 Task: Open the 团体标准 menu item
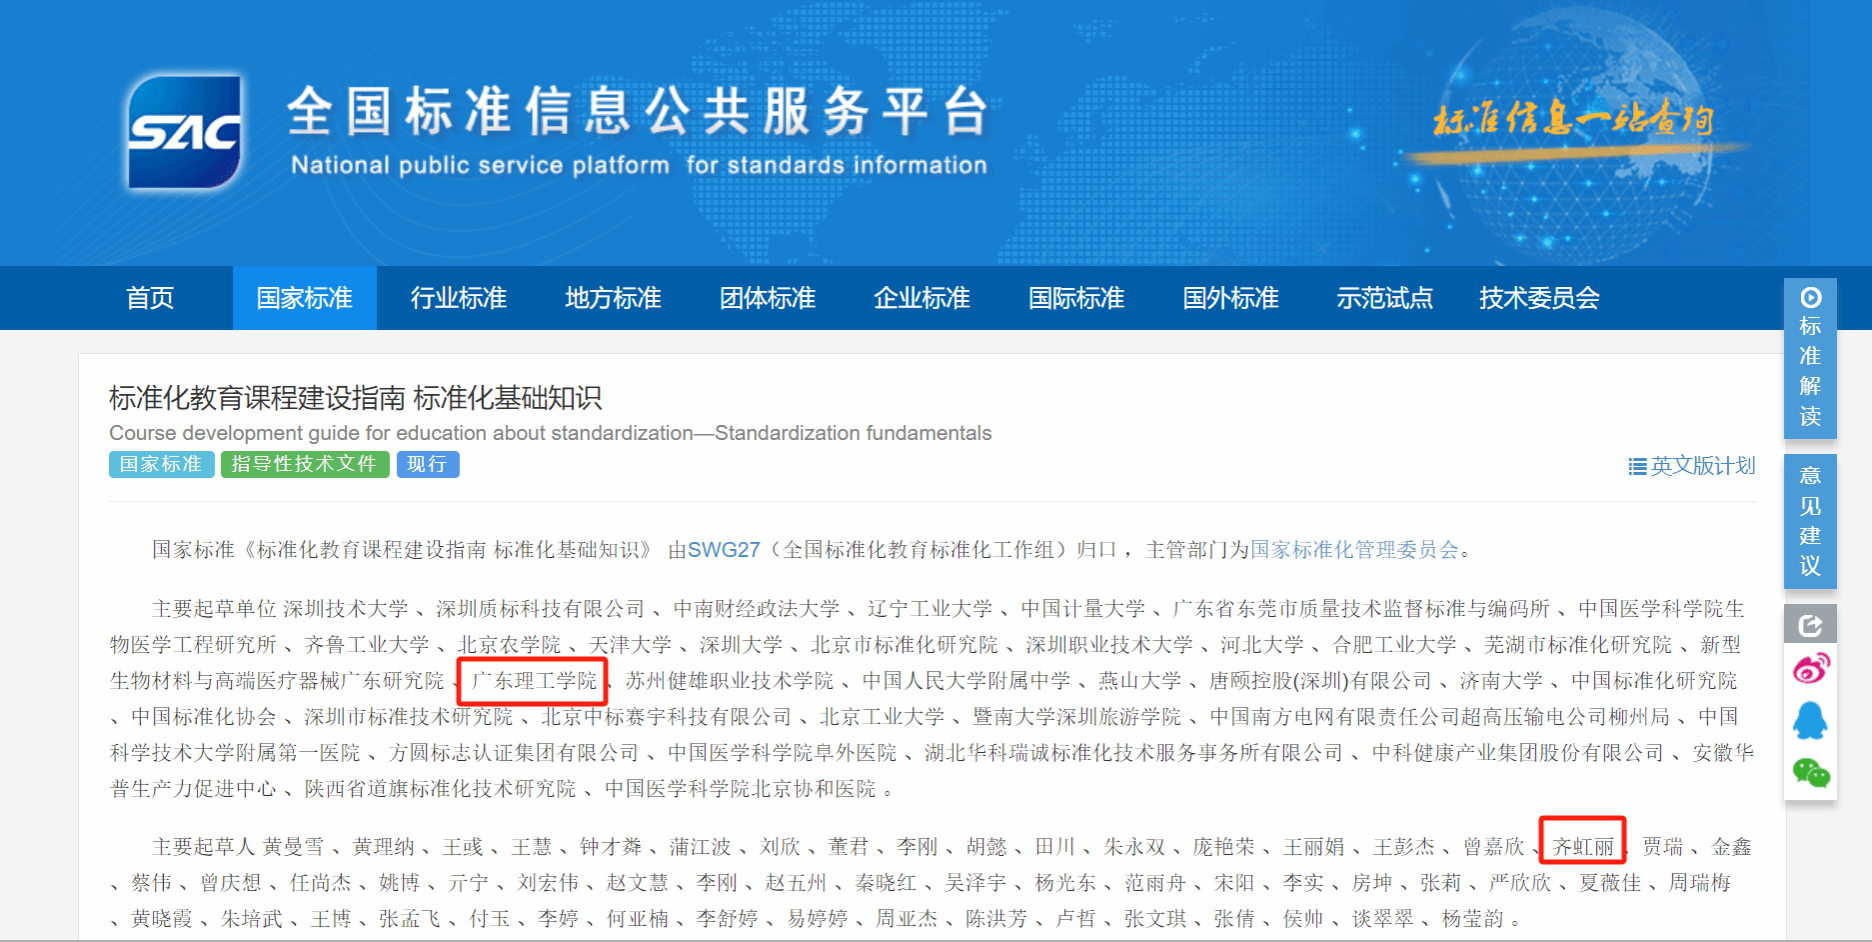coord(767,298)
